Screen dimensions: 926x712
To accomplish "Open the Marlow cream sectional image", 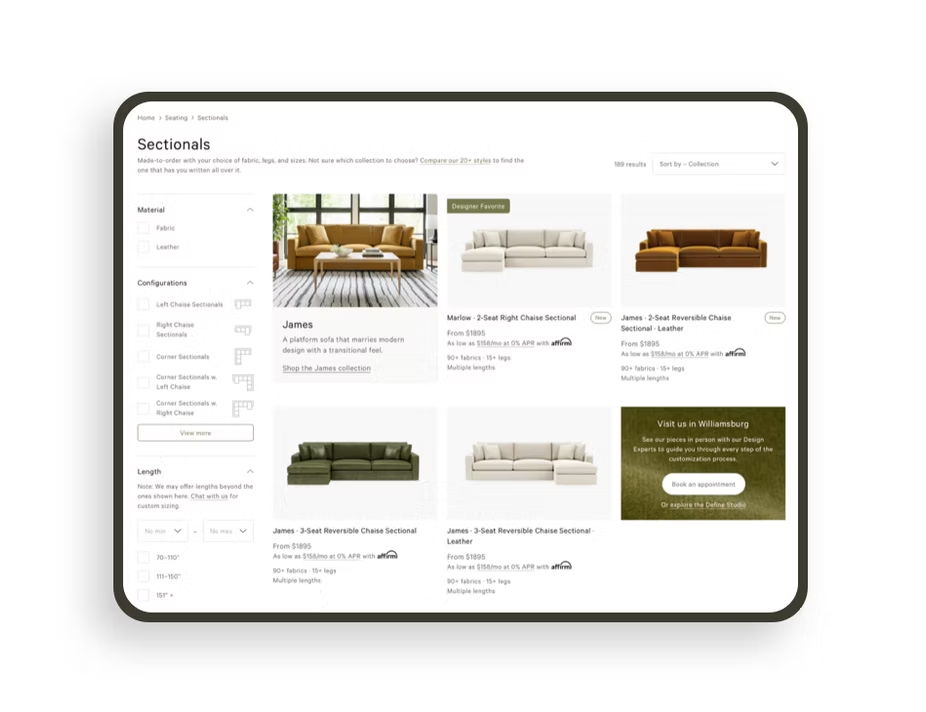I will (529, 250).
